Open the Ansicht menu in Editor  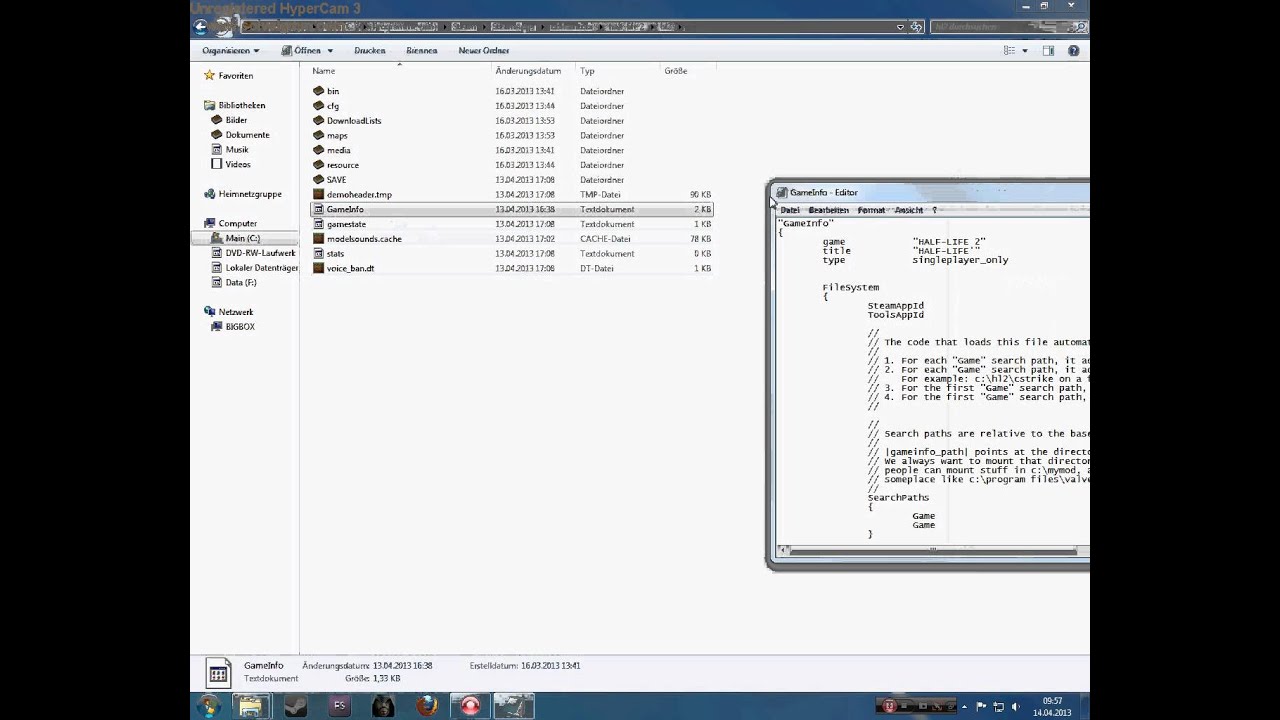(x=909, y=210)
